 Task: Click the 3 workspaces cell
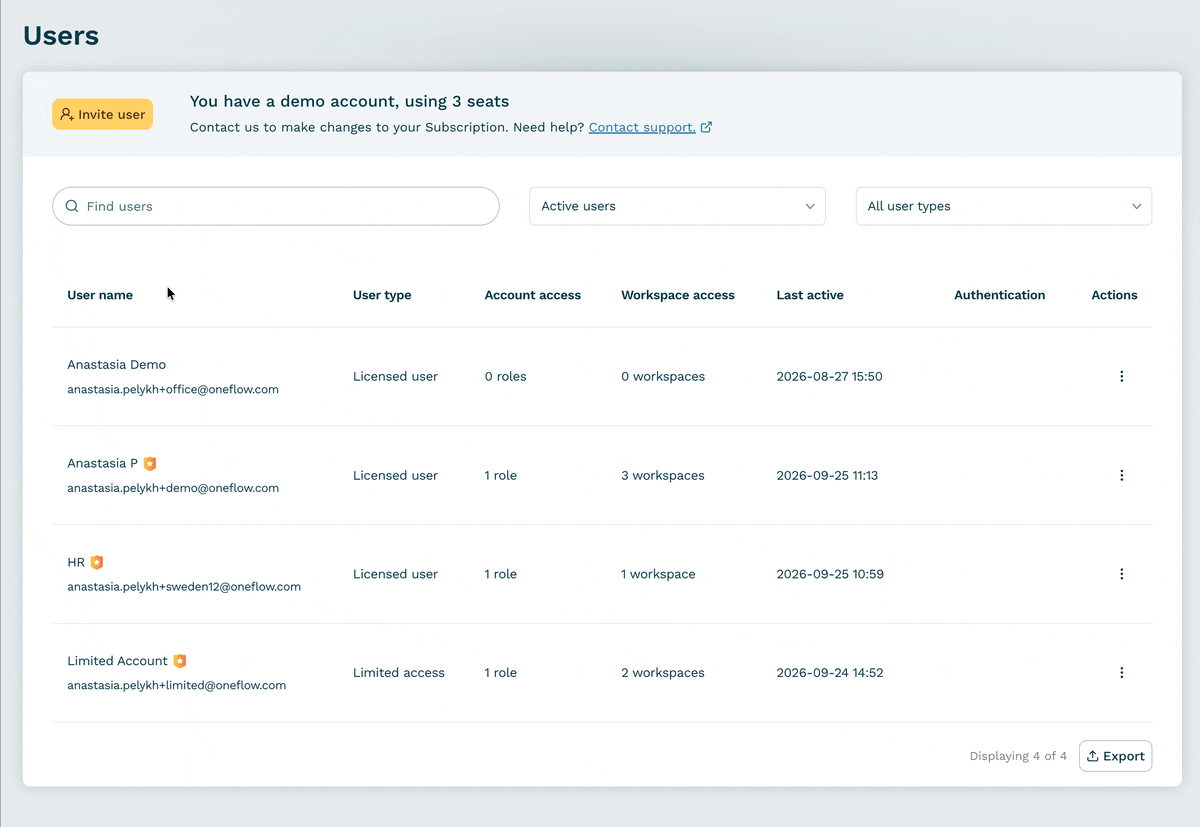coord(663,476)
